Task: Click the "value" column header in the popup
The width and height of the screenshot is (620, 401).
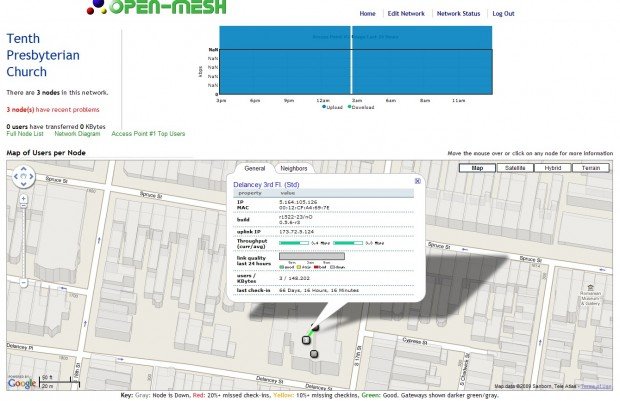Action: [287, 193]
